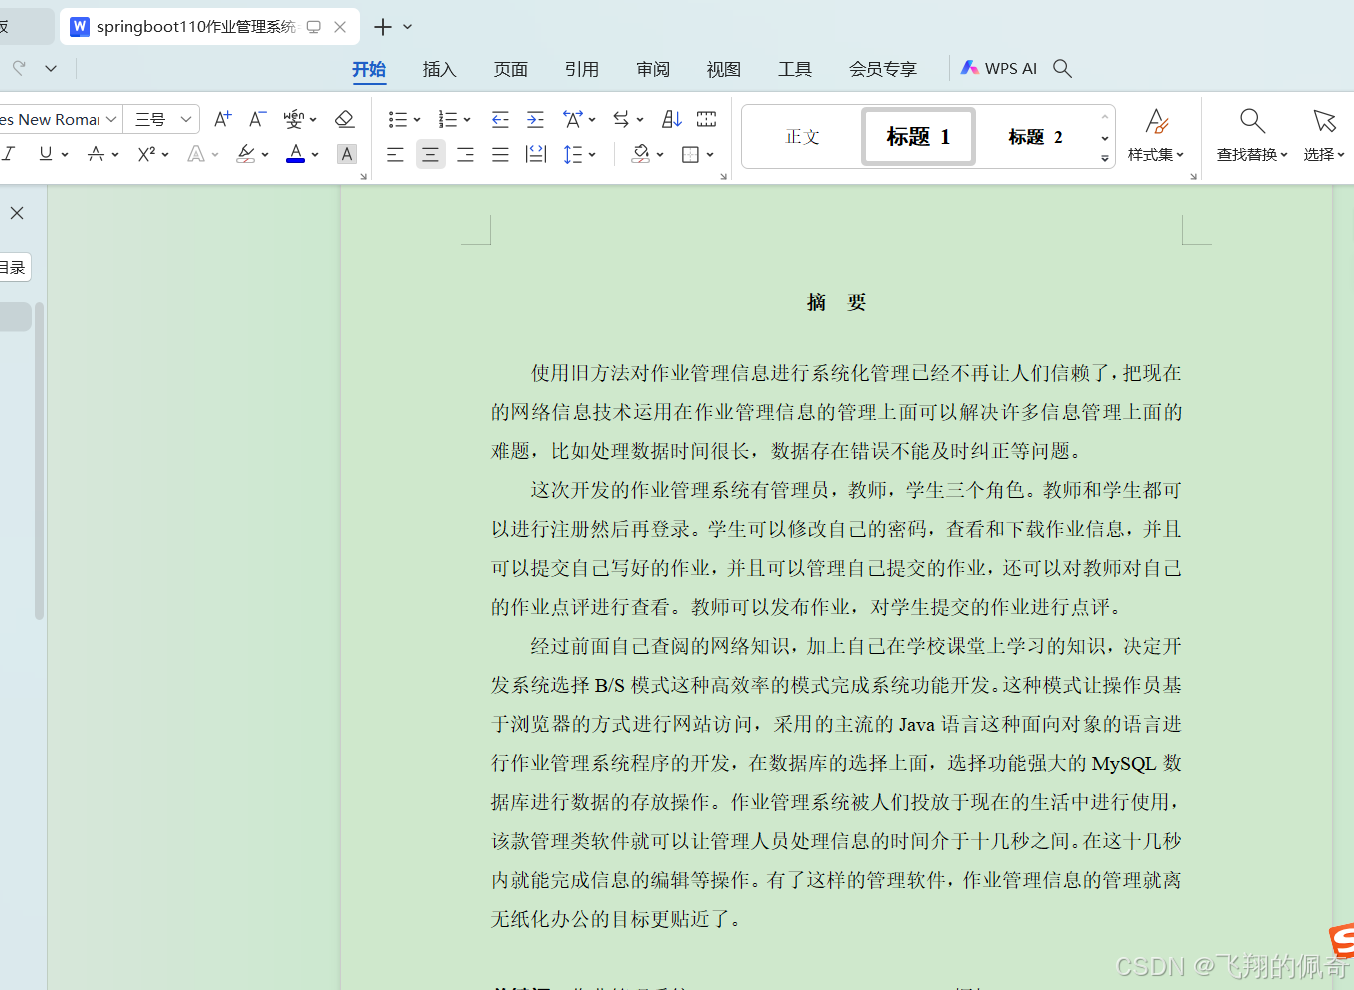Open the 插入 (Insert) ribbon tab

[439, 69]
